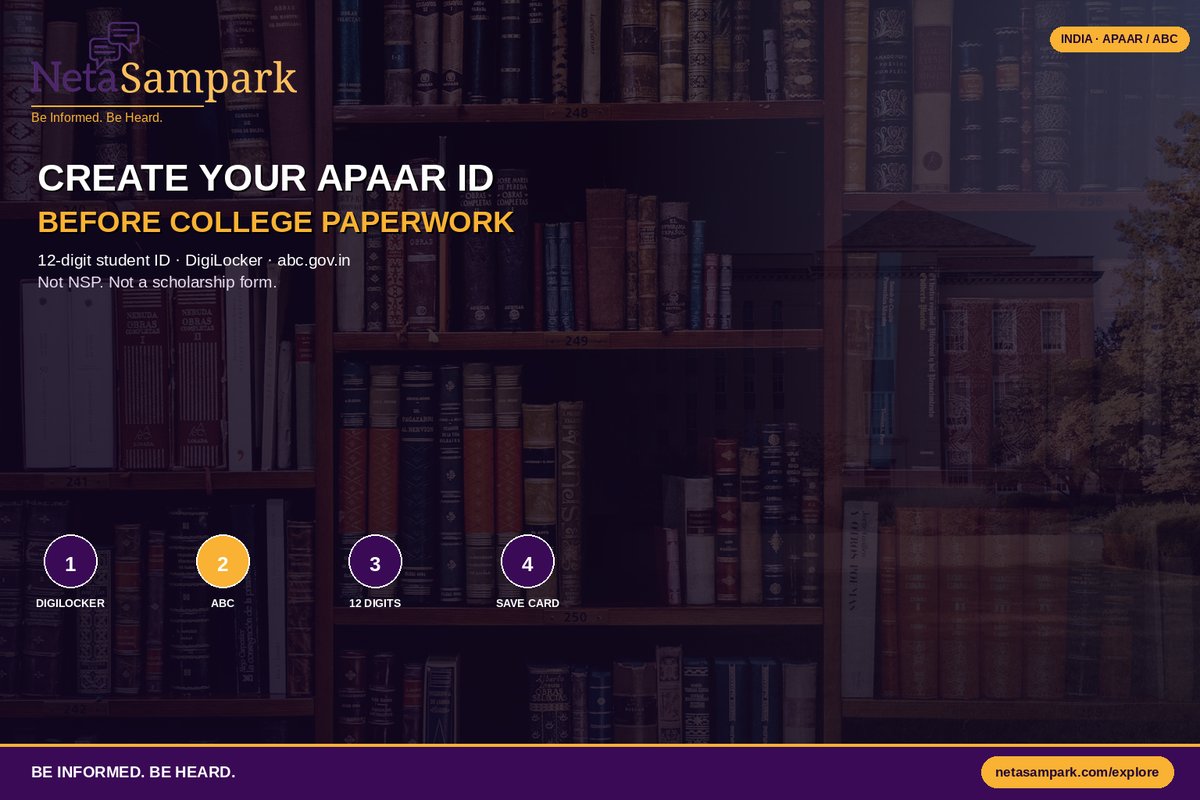Click the BEFORE COLLEGE PAPERWORK subheading
This screenshot has height=800, width=1200.
coord(276,222)
